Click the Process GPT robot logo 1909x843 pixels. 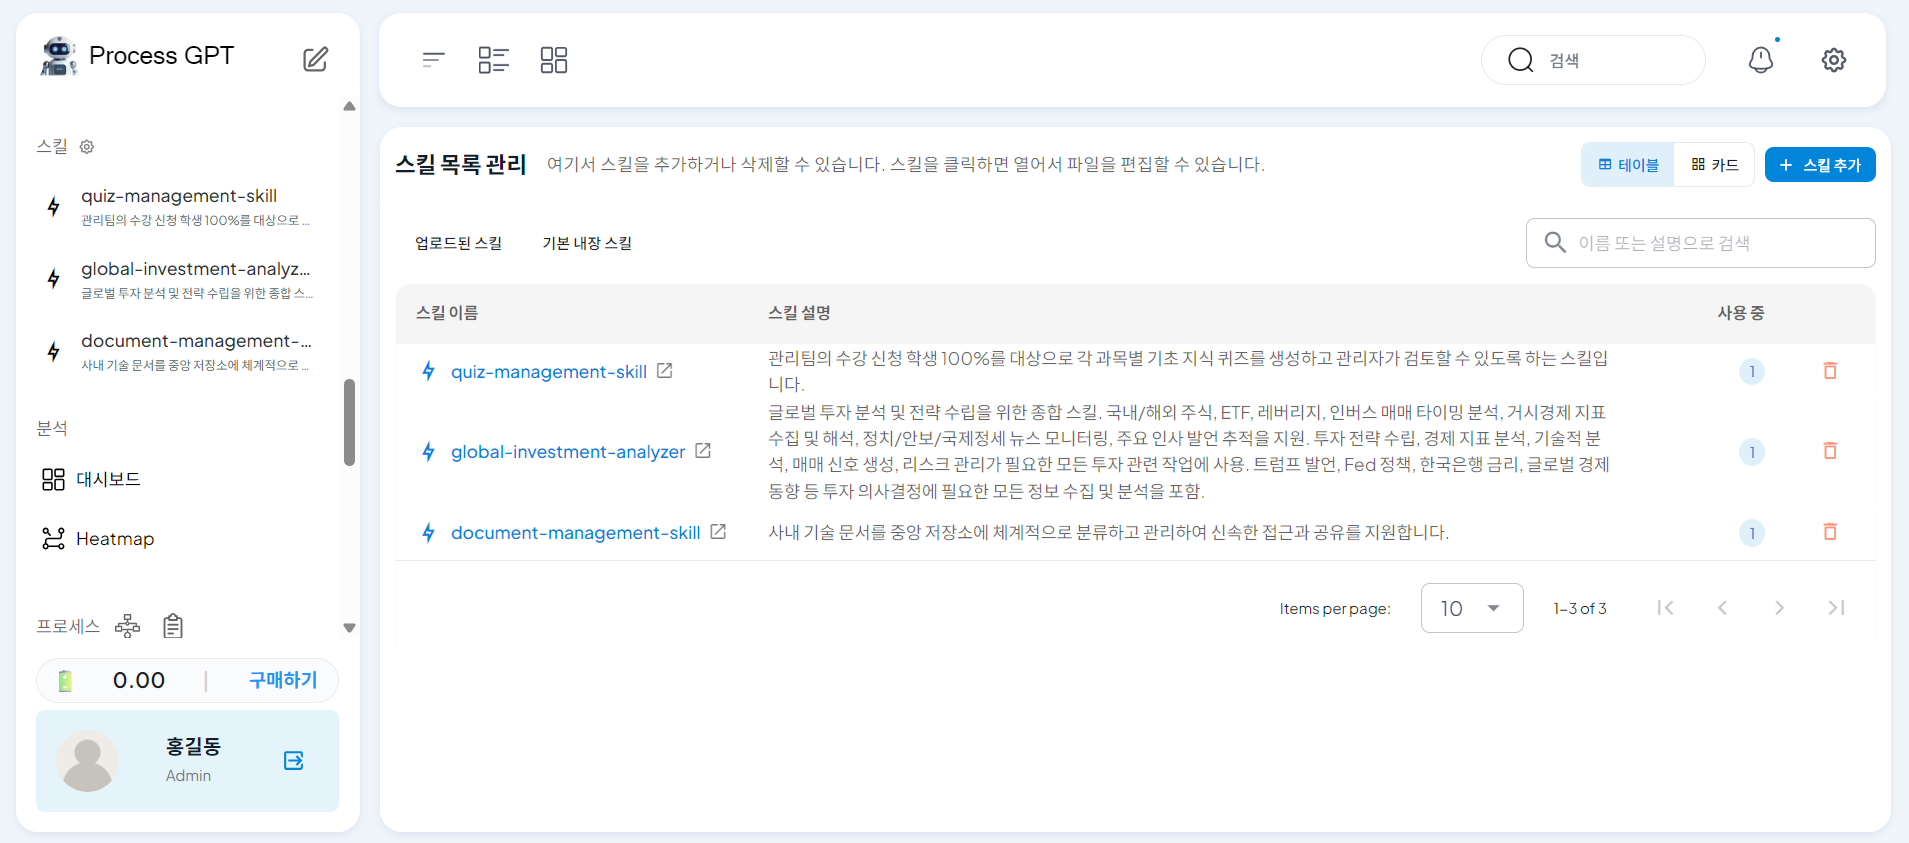[59, 56]
